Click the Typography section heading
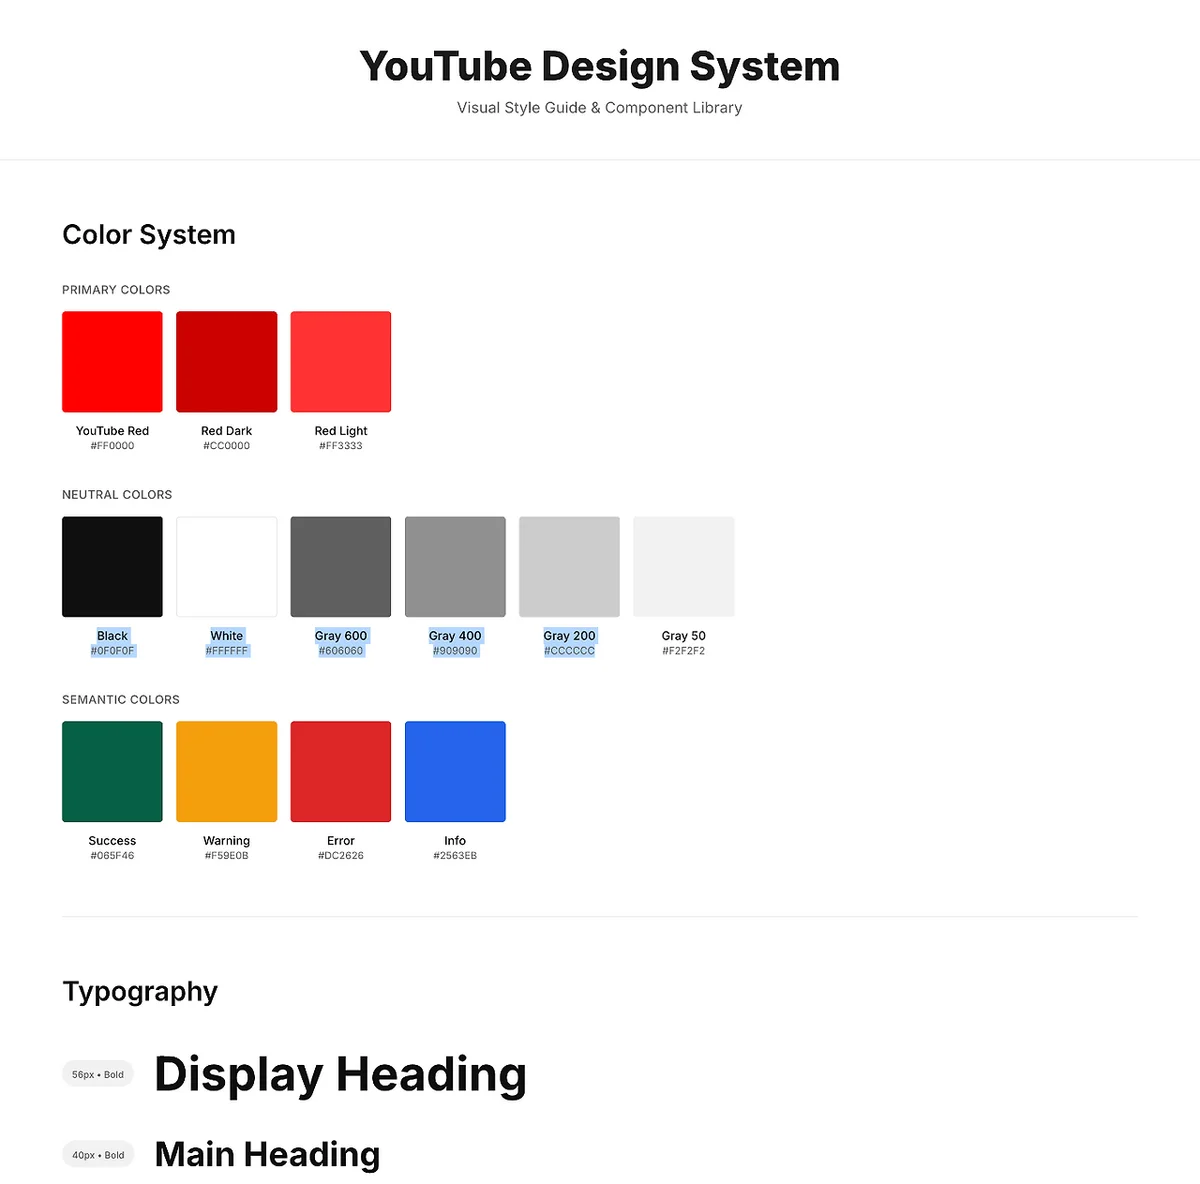Viewport: 1200px width, 1184px height. (x=140, y=992)
